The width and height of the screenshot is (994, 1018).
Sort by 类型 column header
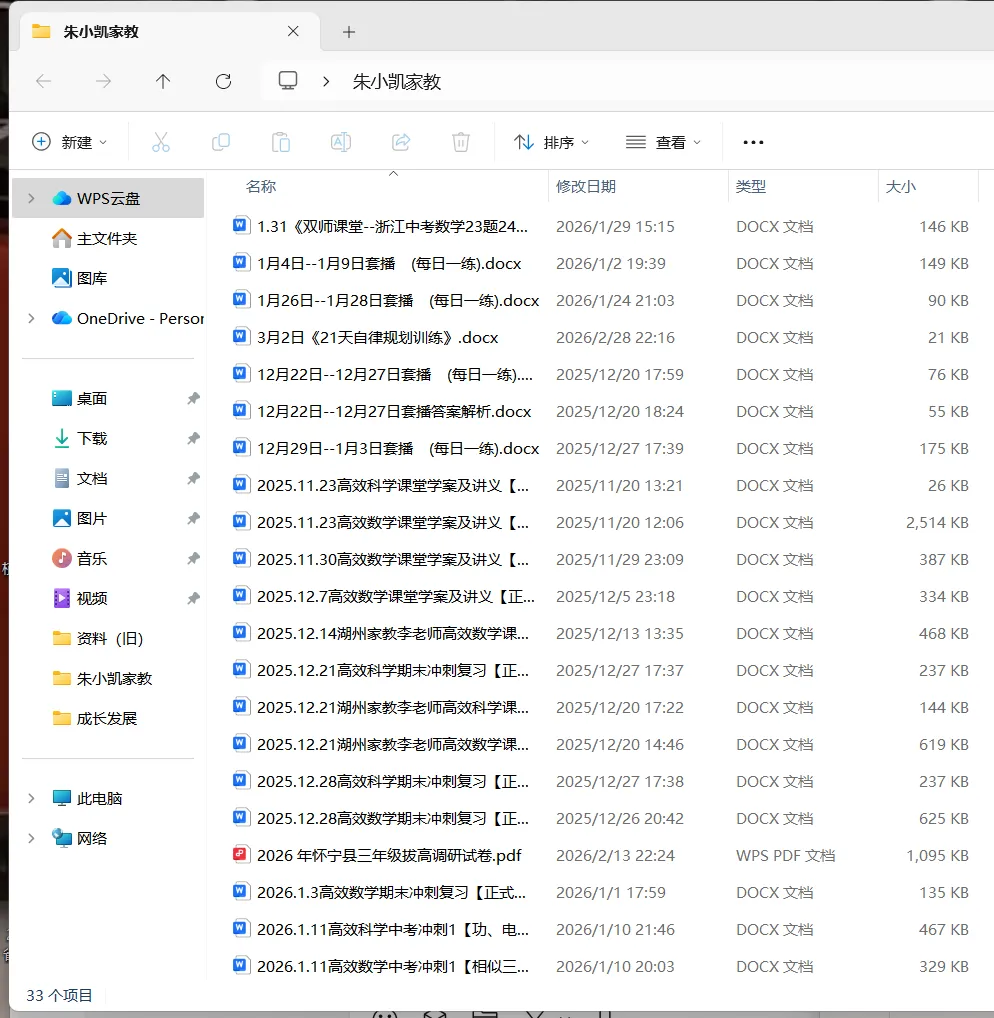(751, 187)
